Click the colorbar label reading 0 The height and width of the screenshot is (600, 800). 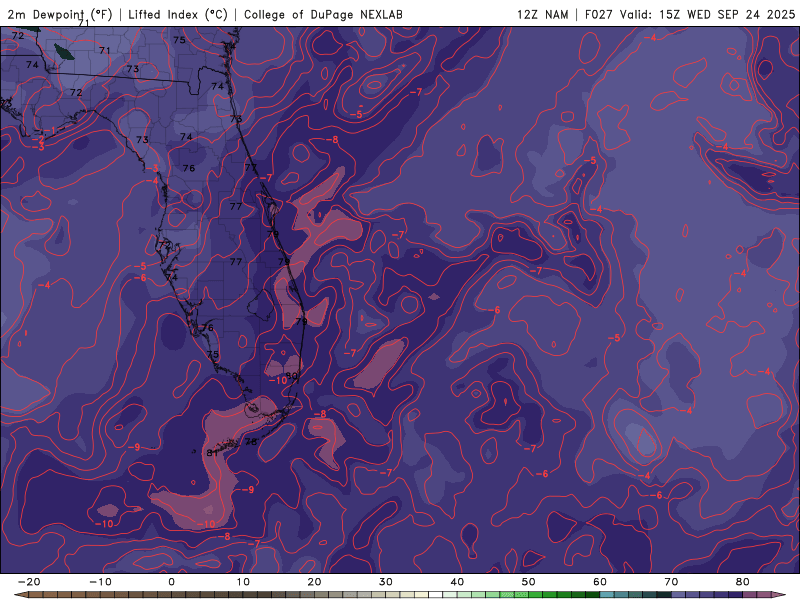click(171, 582)
